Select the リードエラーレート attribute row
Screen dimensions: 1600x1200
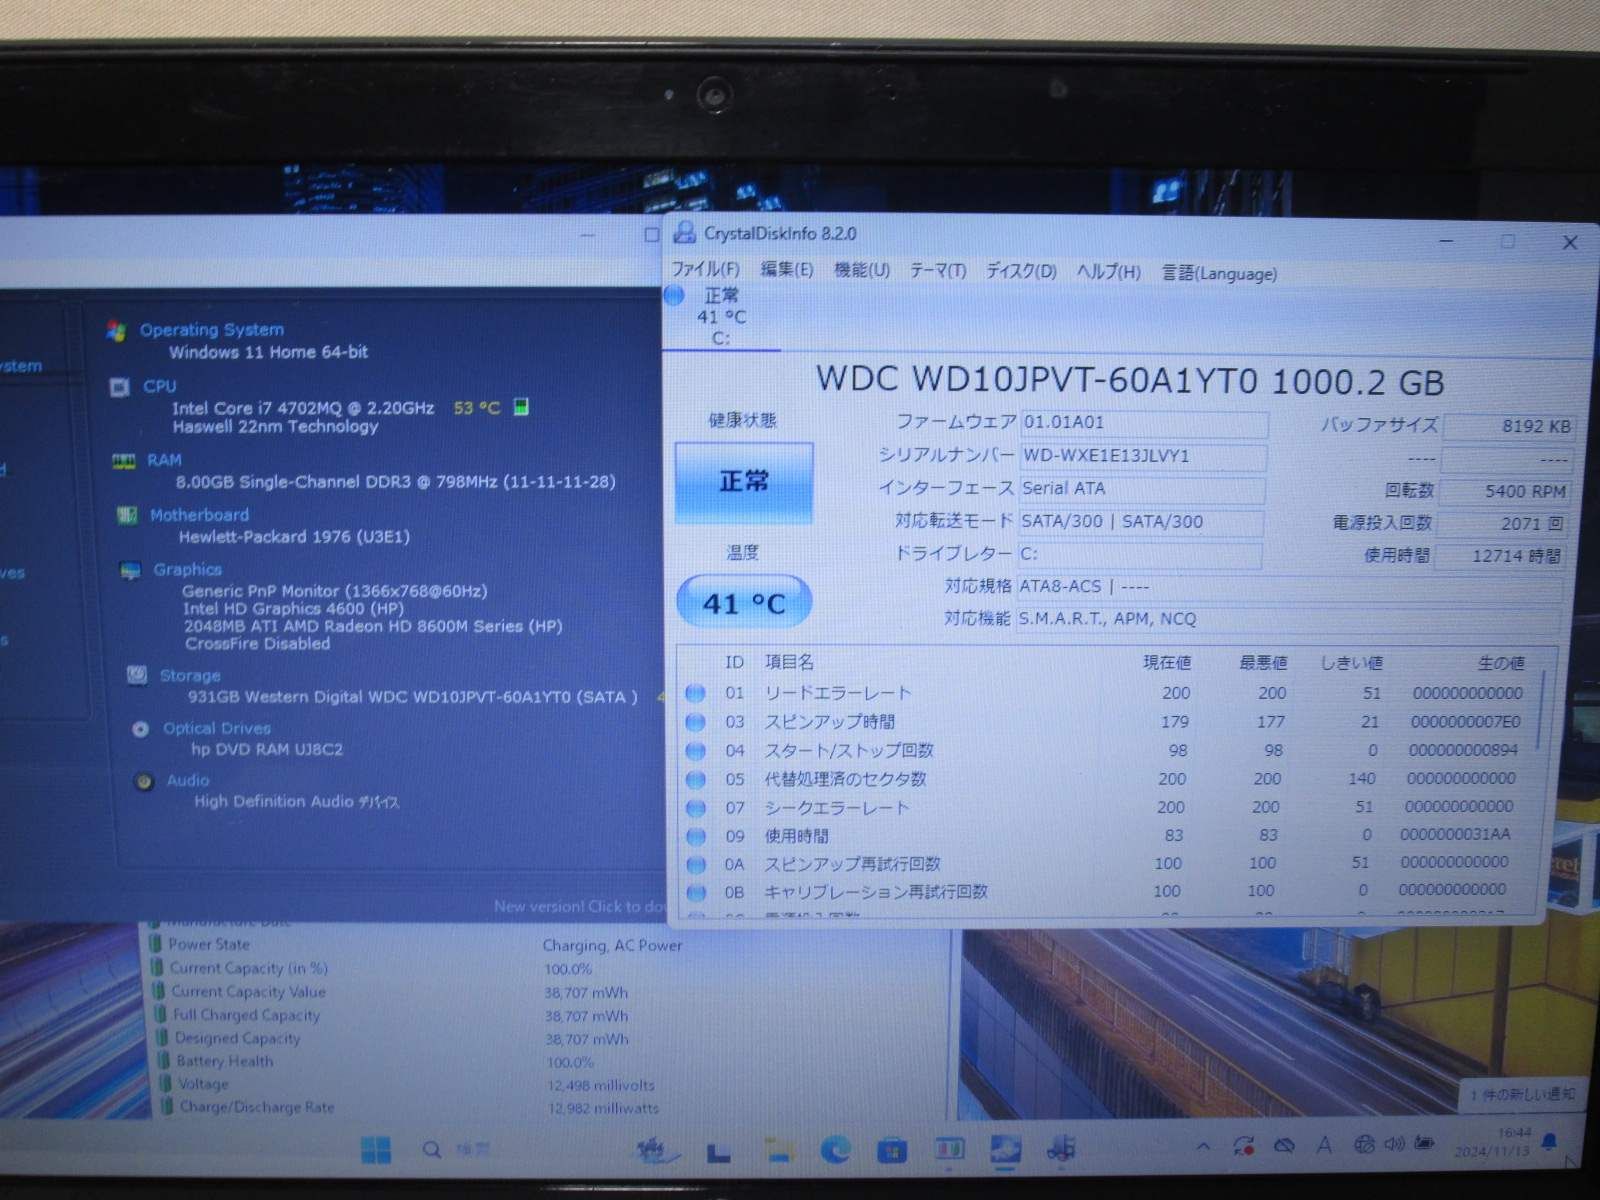tap(1108, 693)
